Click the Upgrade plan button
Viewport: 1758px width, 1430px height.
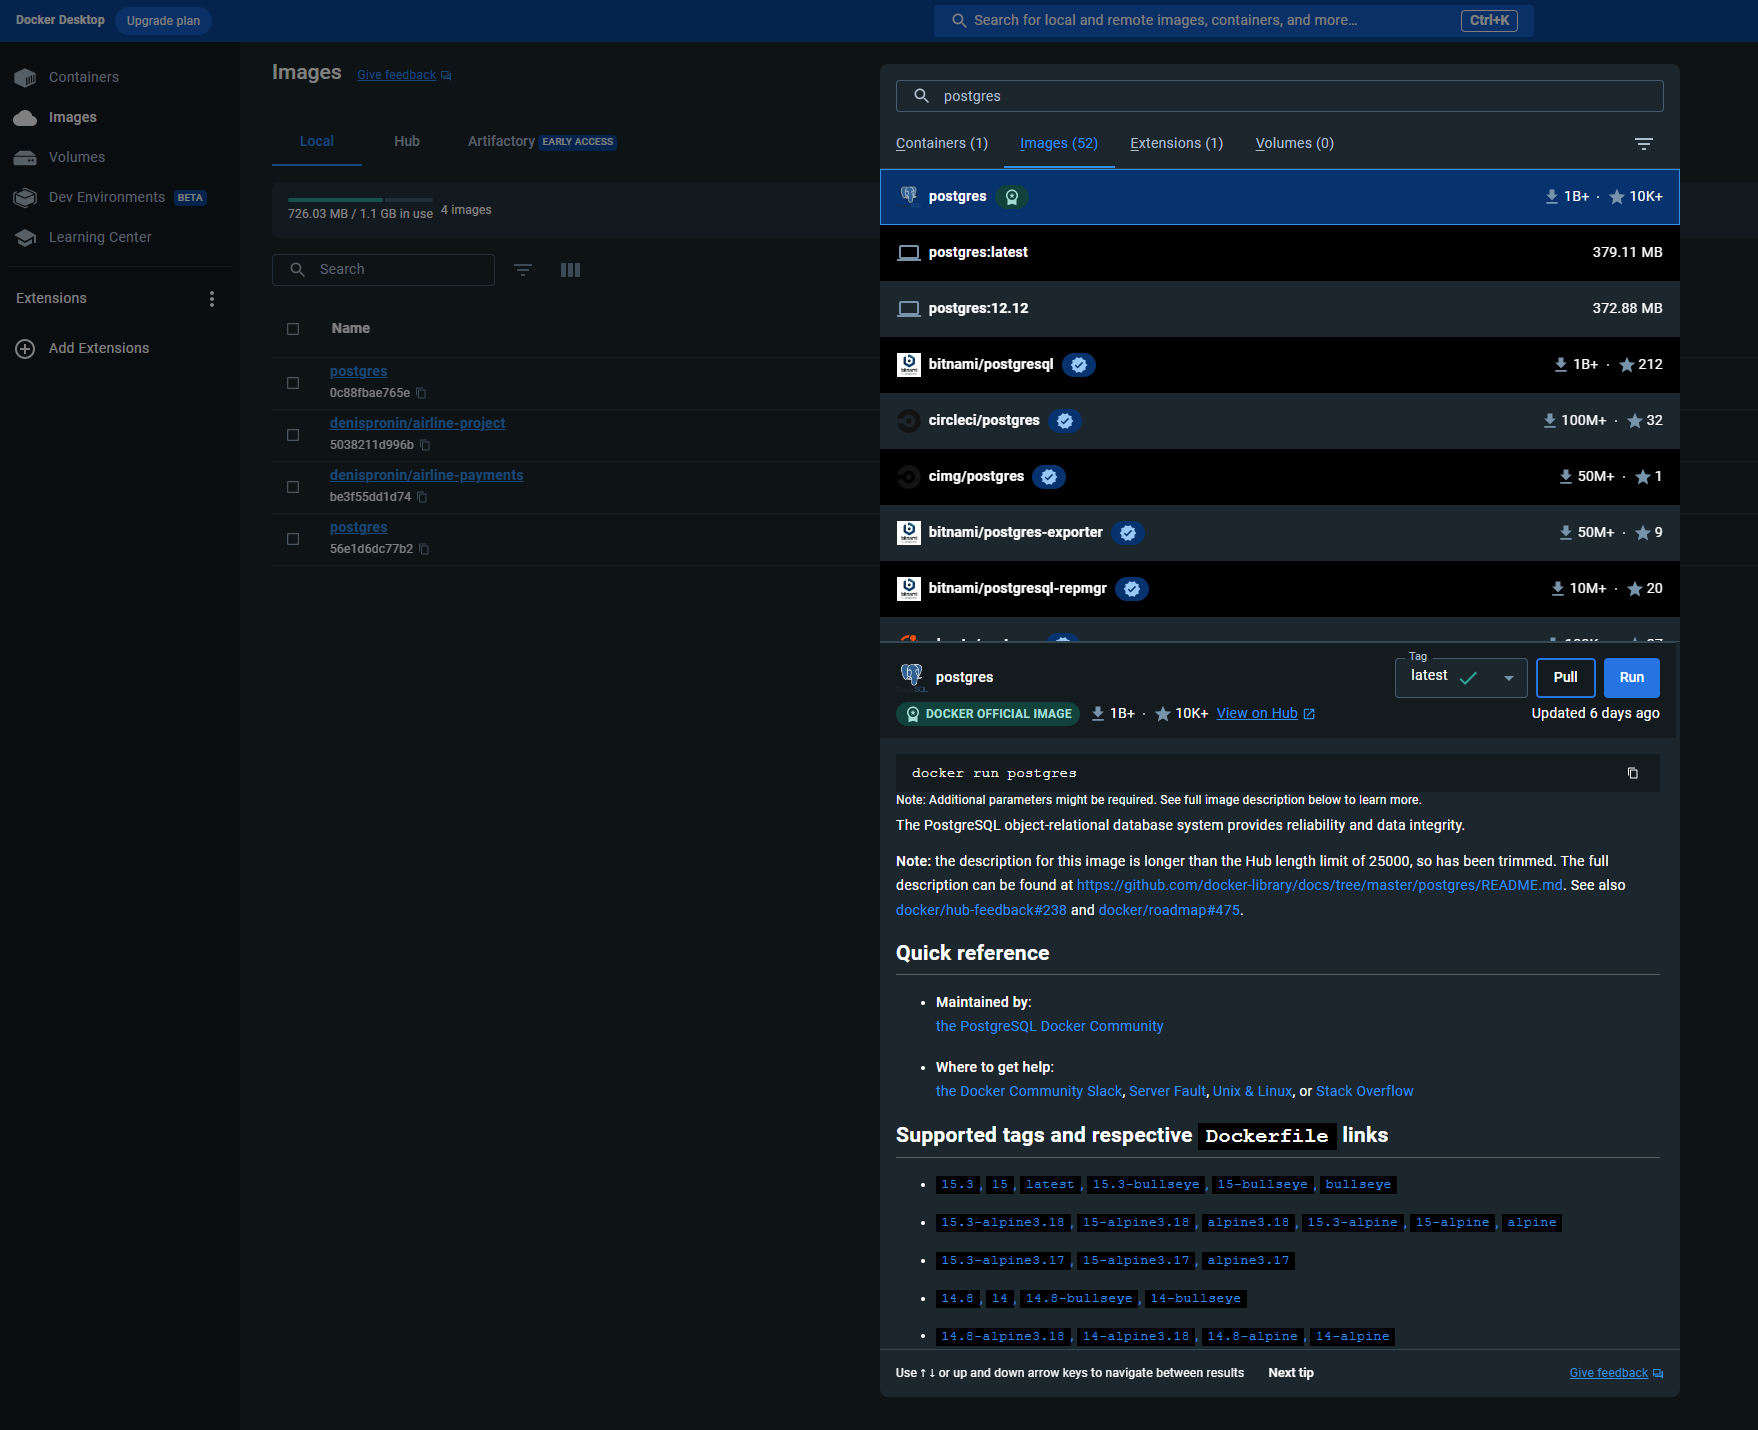163,21
